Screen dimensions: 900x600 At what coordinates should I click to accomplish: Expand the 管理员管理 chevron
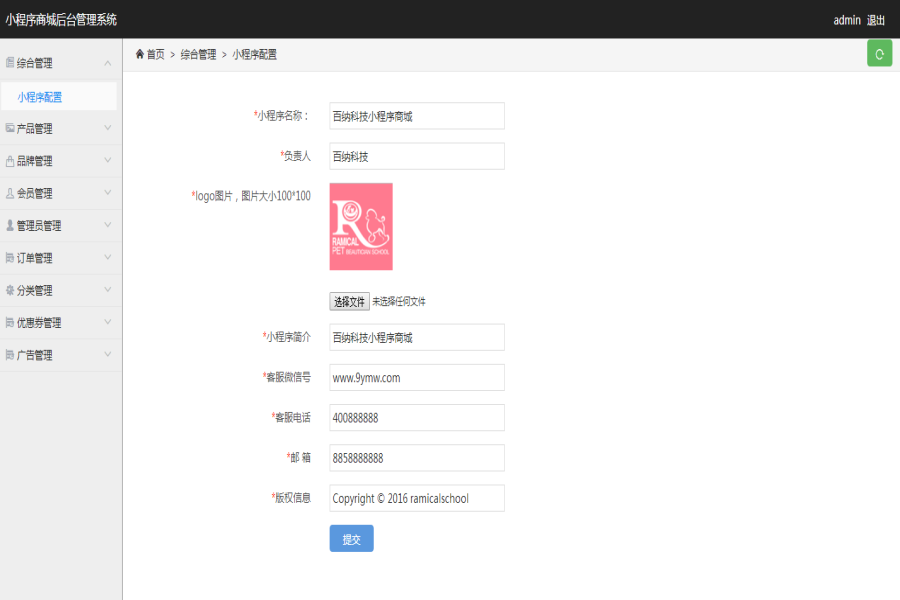[108, 224]
